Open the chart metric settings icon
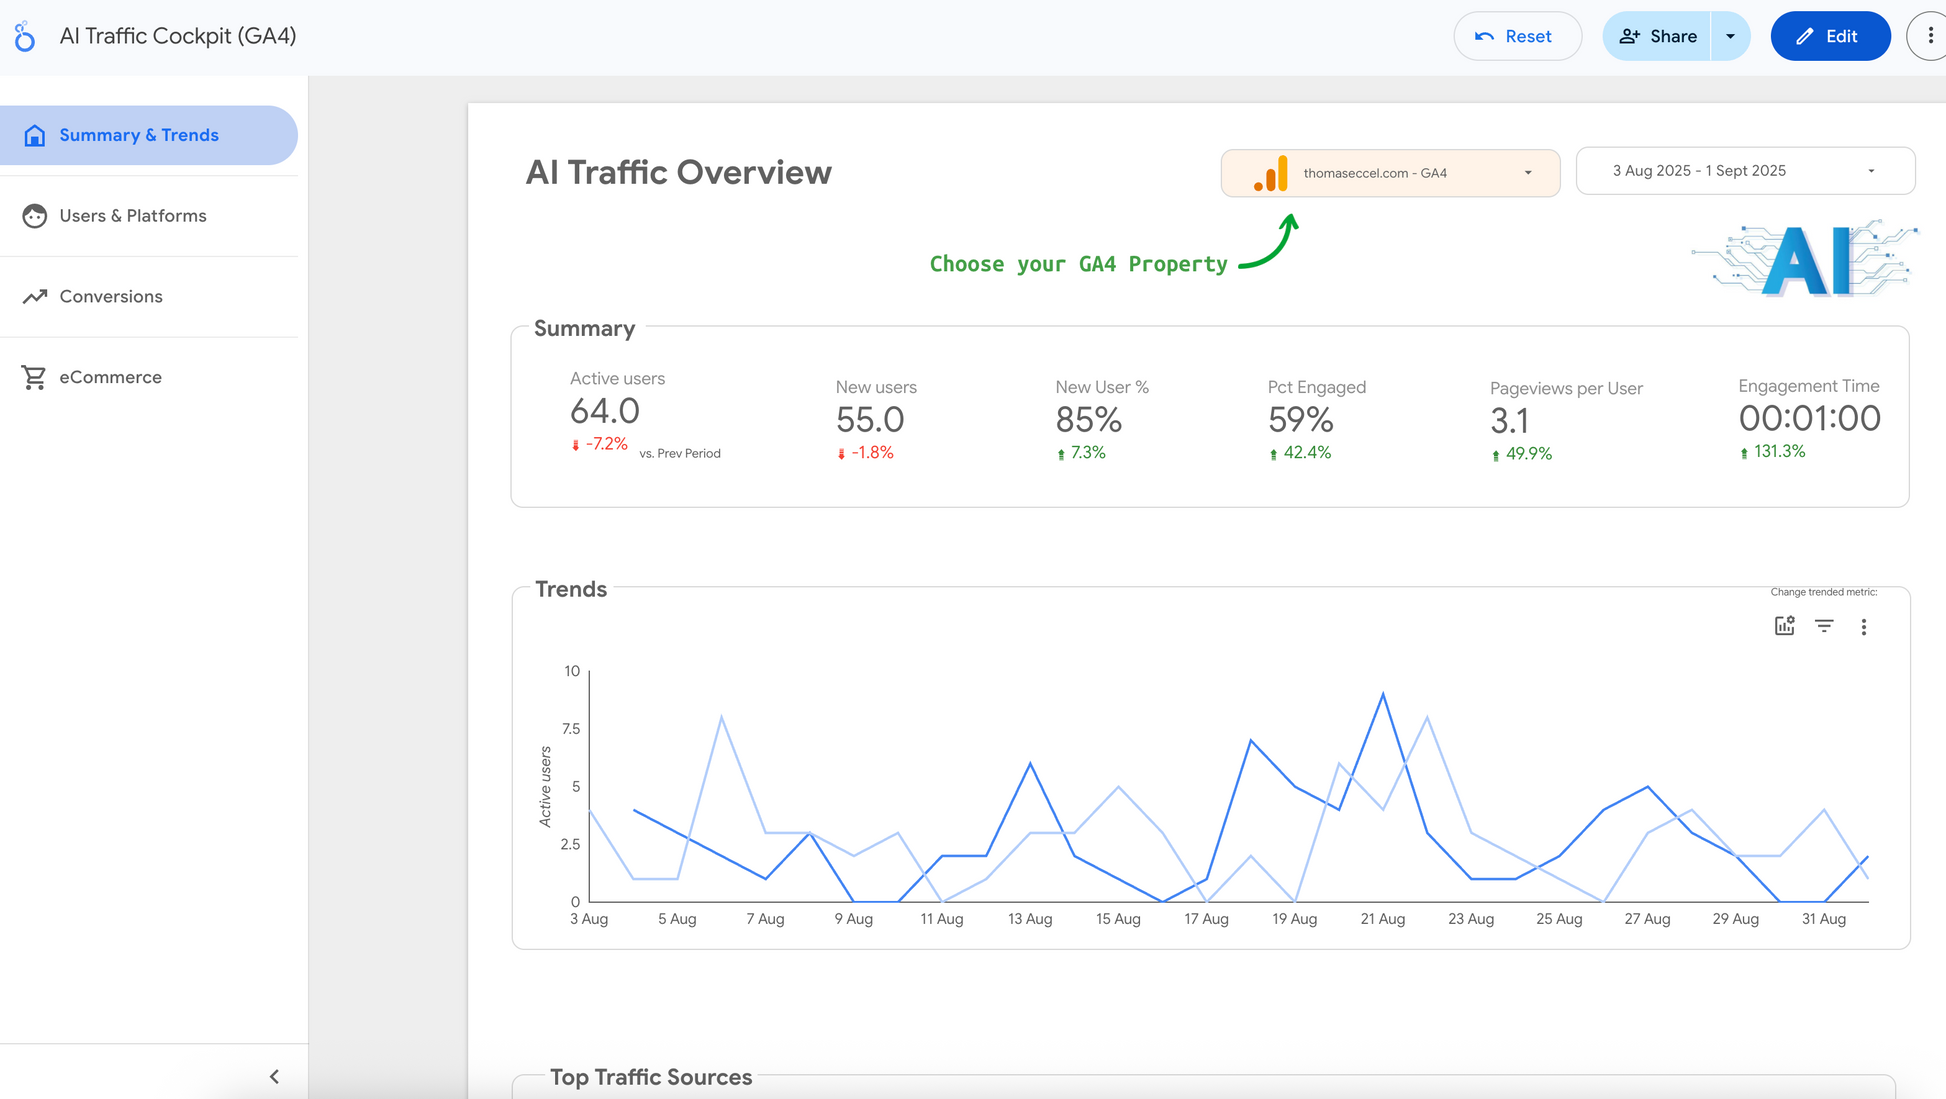The image size is (1946, 1099). coord(1784,626)
